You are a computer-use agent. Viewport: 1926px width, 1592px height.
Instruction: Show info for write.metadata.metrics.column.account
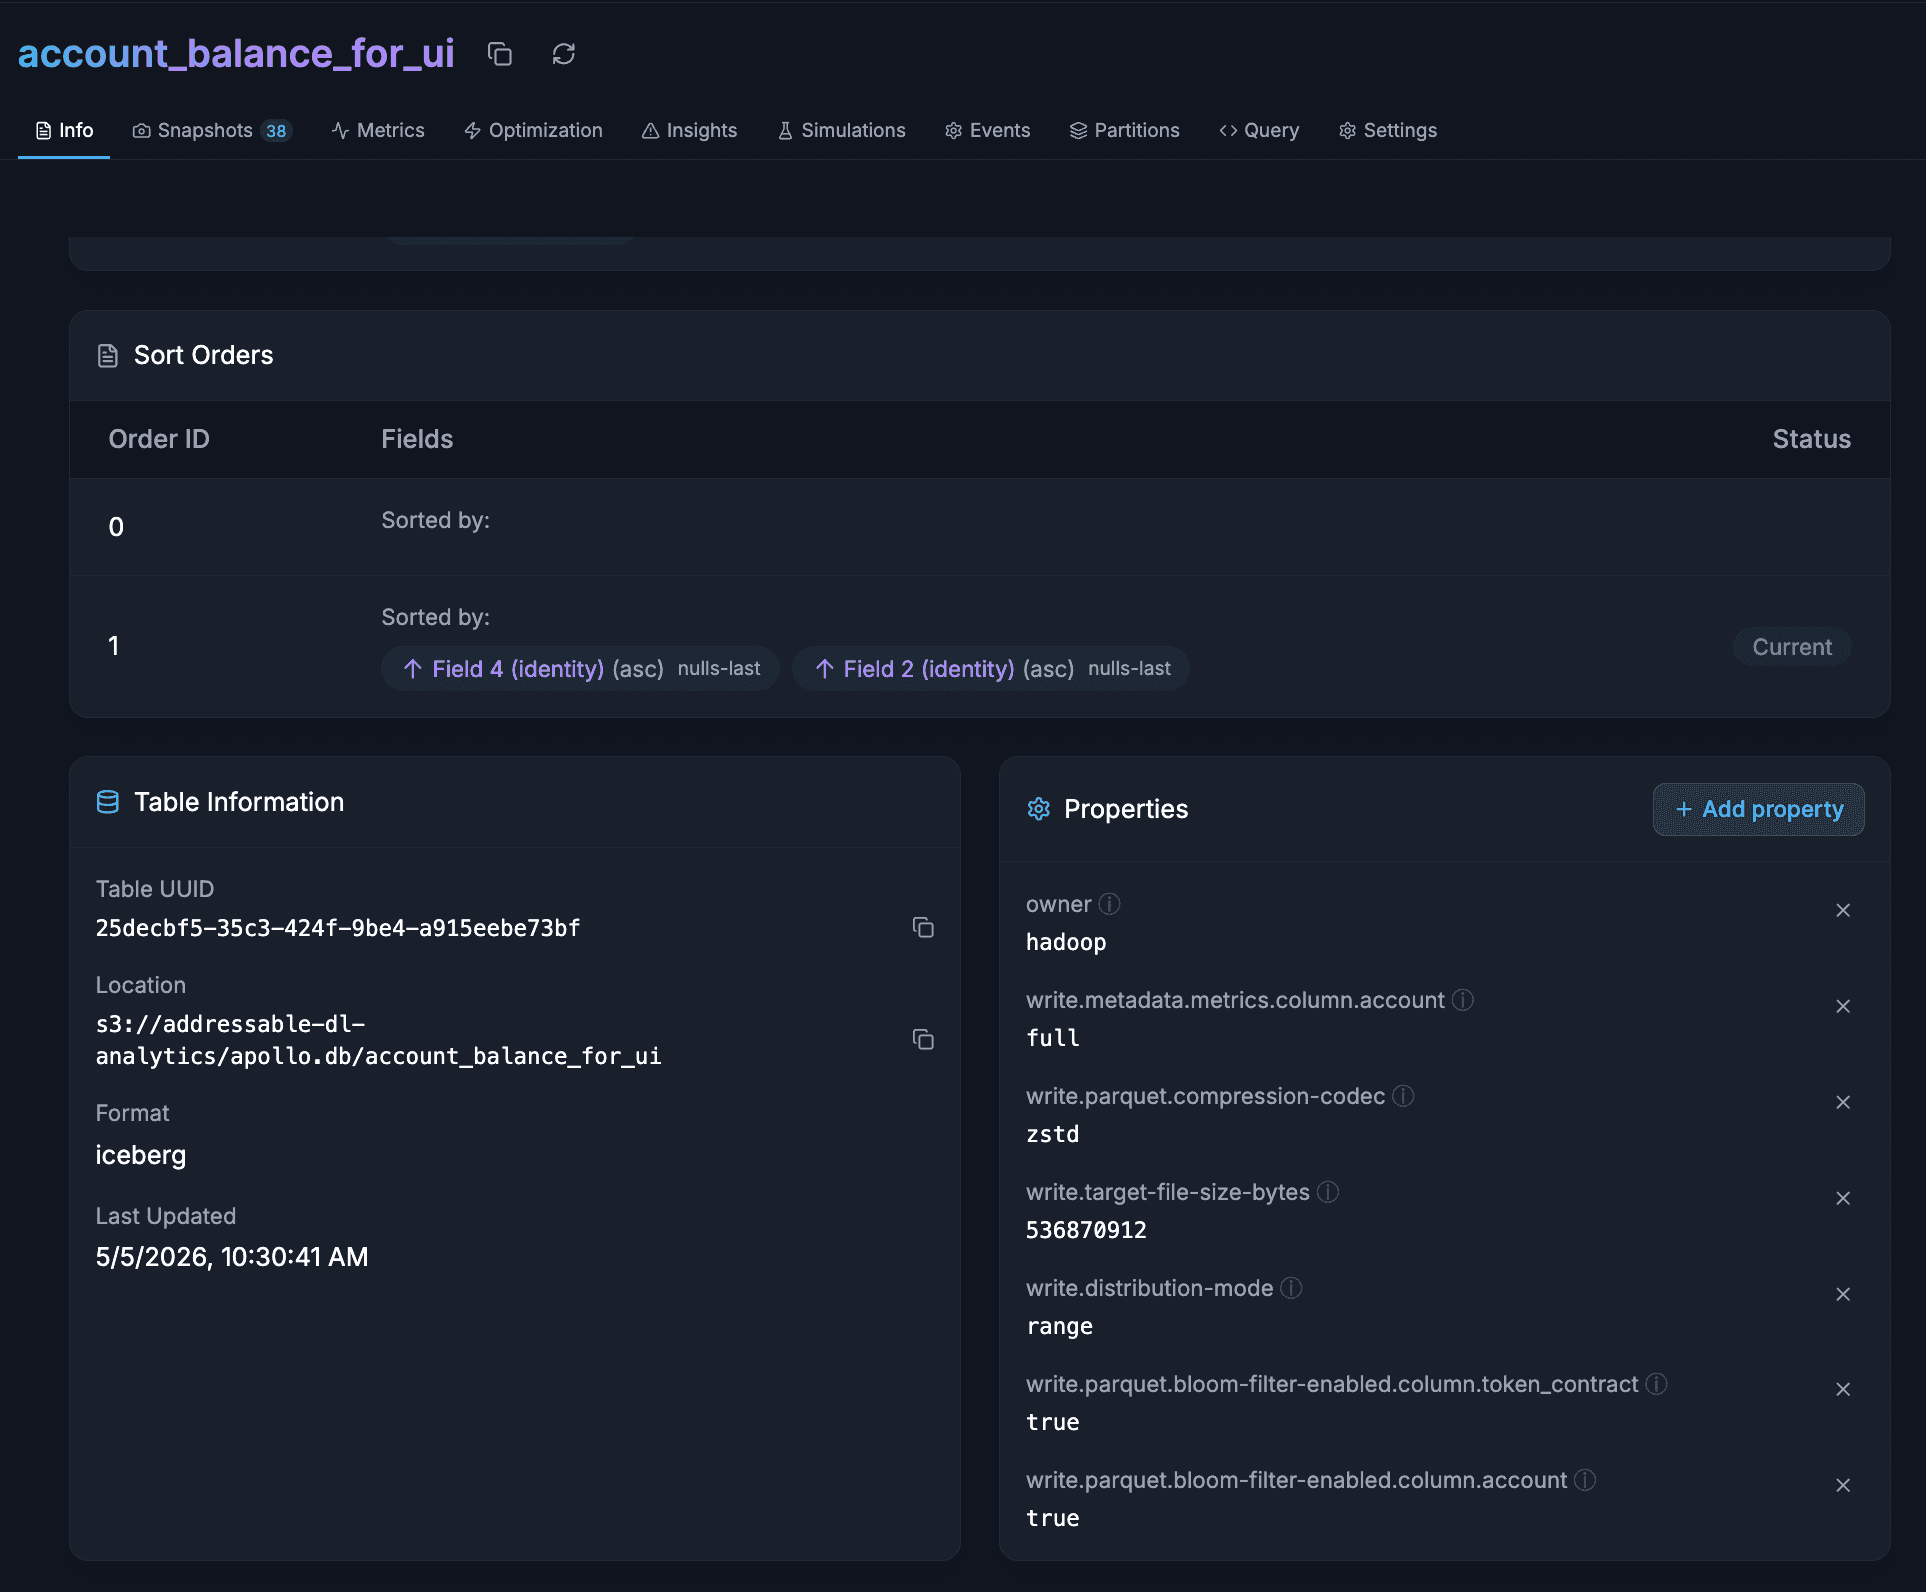click(x=1463, y=1000)
